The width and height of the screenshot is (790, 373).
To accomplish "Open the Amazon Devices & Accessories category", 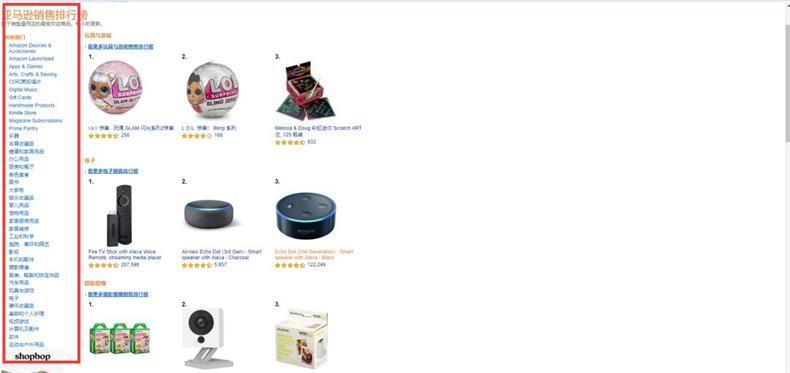I will pos(30,48).
